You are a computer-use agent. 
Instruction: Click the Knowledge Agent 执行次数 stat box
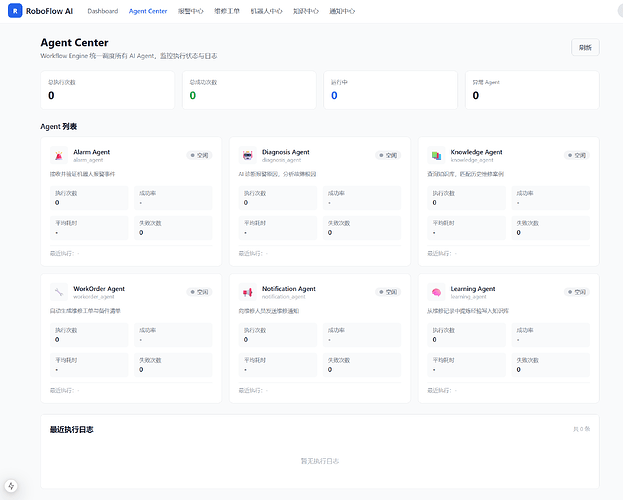pyautogui.click(x=466, y=198)
